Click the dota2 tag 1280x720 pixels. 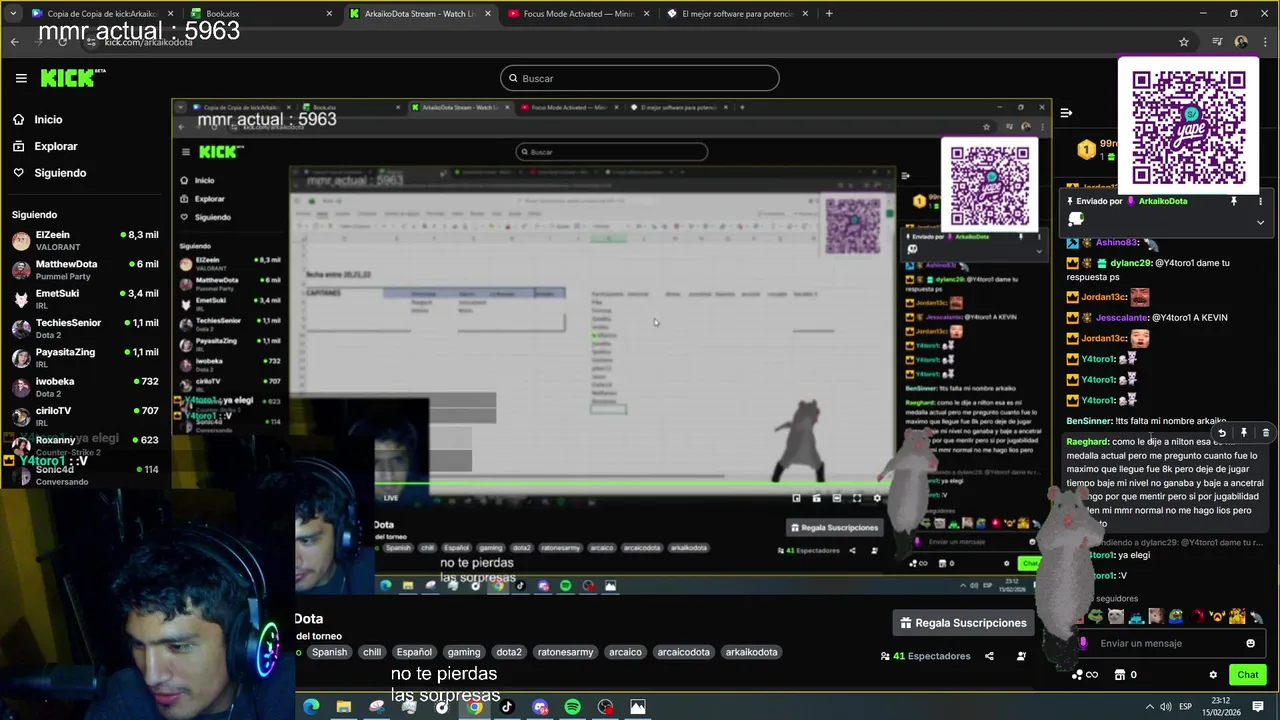coord(509,652)
